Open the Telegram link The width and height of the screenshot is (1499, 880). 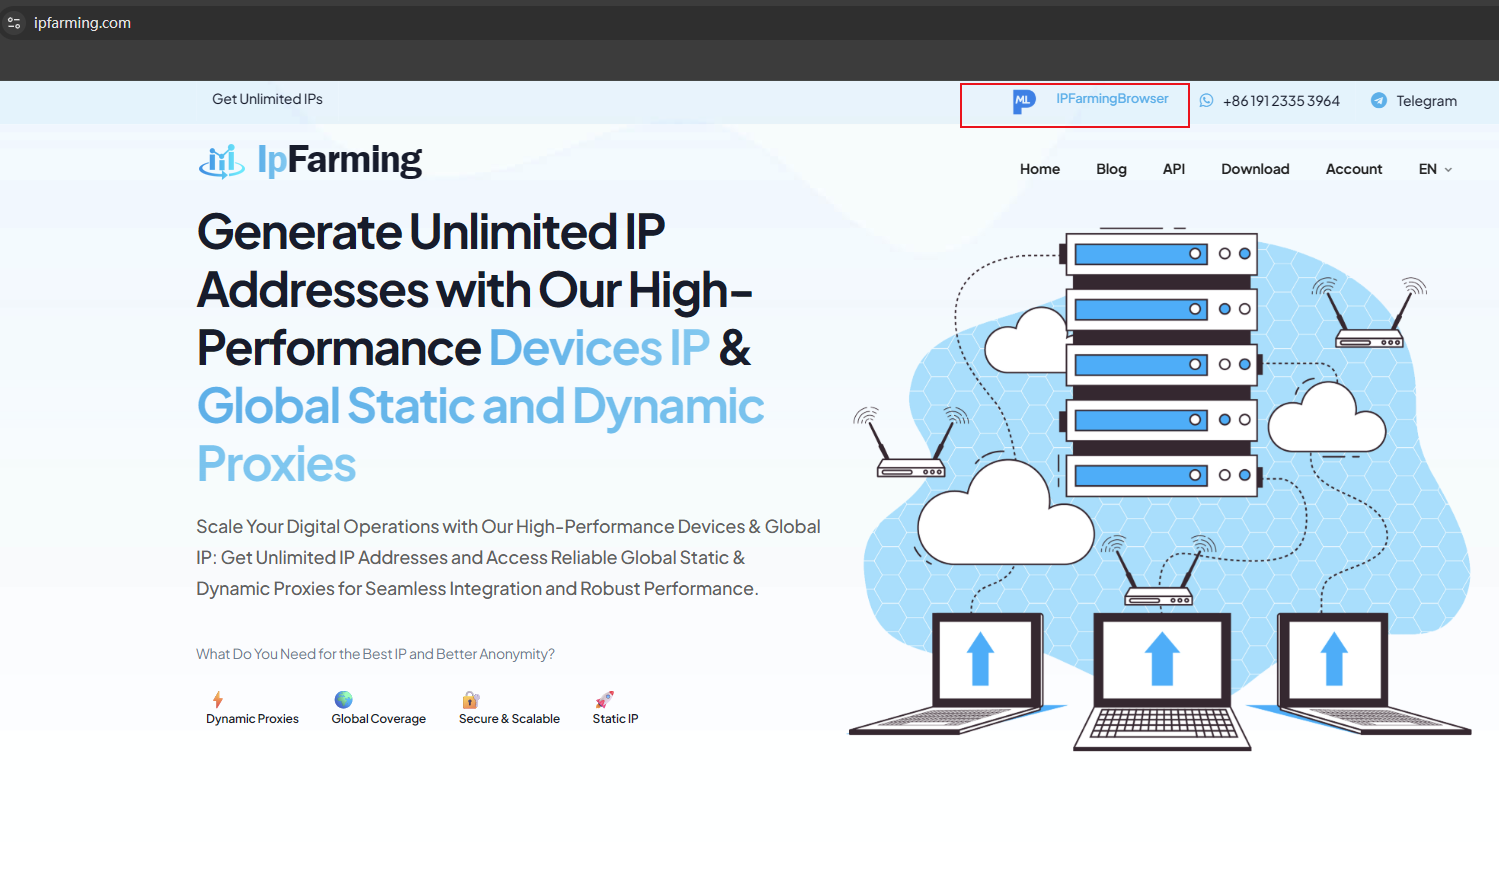1426,101
